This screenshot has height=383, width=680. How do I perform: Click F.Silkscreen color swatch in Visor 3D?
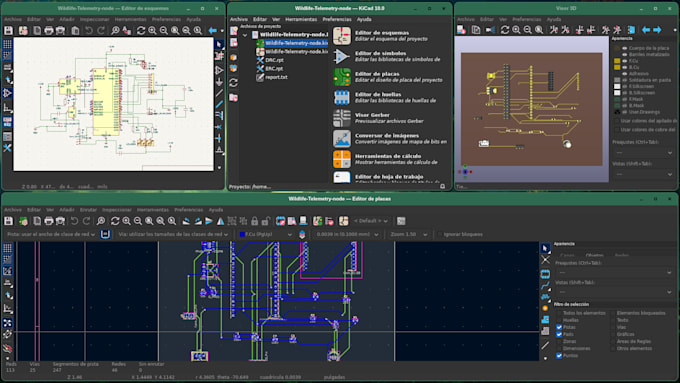[617, 87]
